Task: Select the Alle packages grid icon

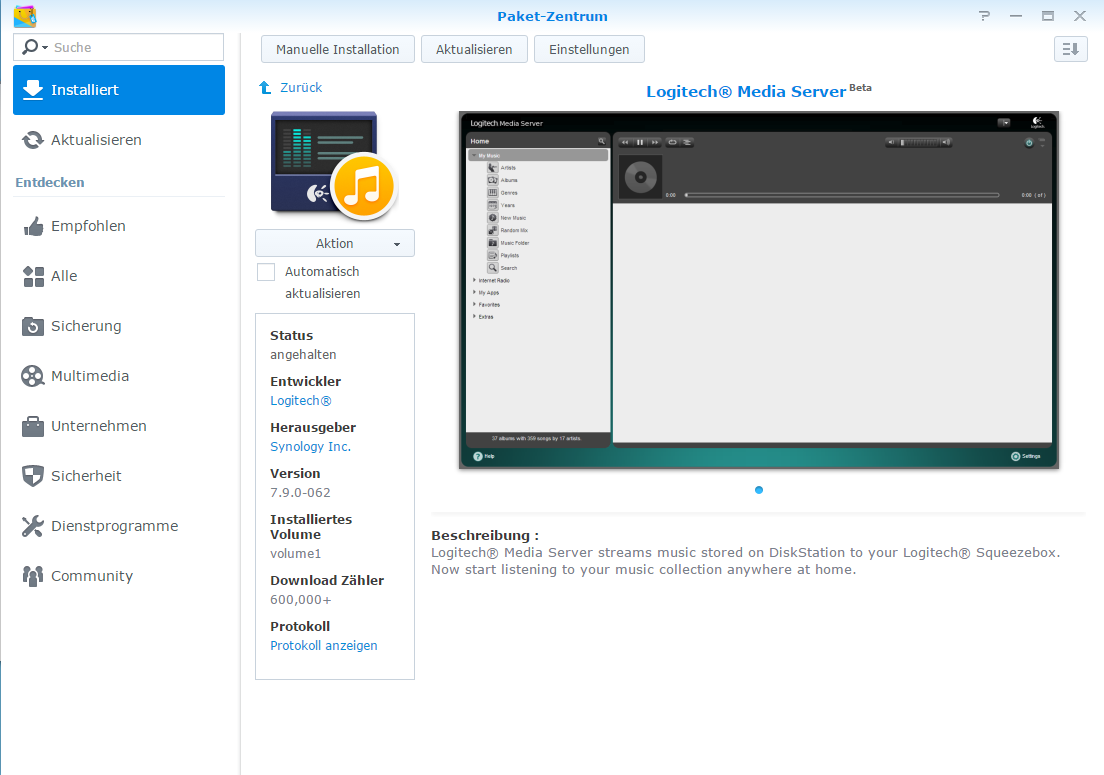Action: 33,276
